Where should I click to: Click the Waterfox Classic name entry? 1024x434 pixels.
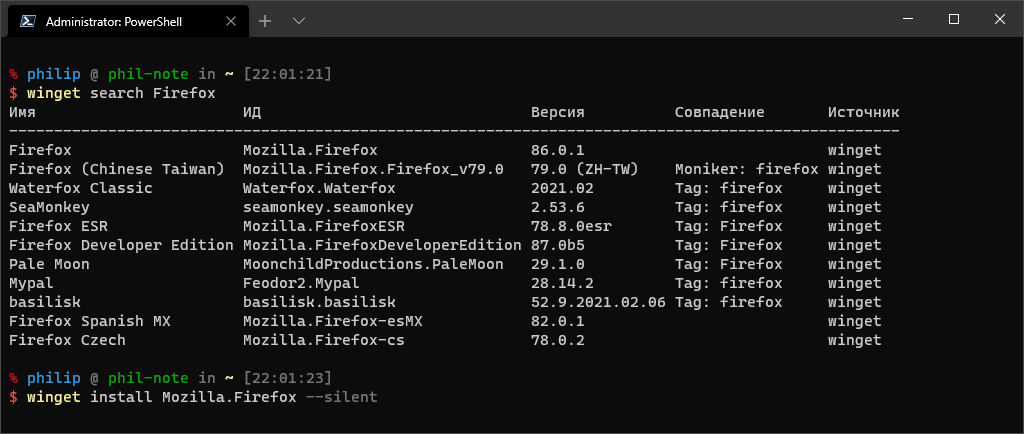tap(80, 188)
